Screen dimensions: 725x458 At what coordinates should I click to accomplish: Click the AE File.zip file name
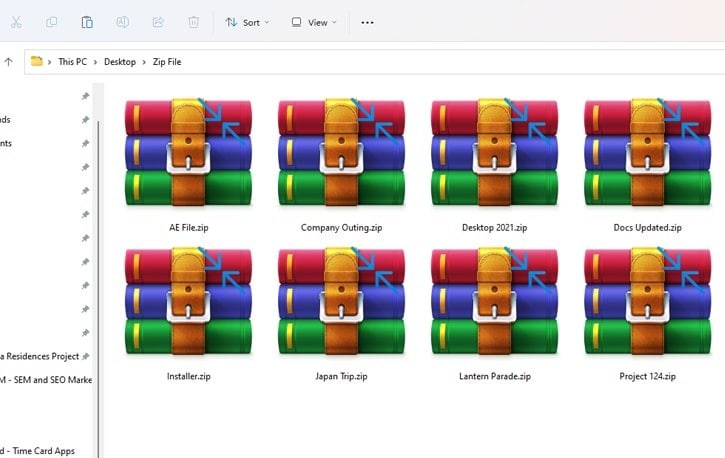[189, 227]
